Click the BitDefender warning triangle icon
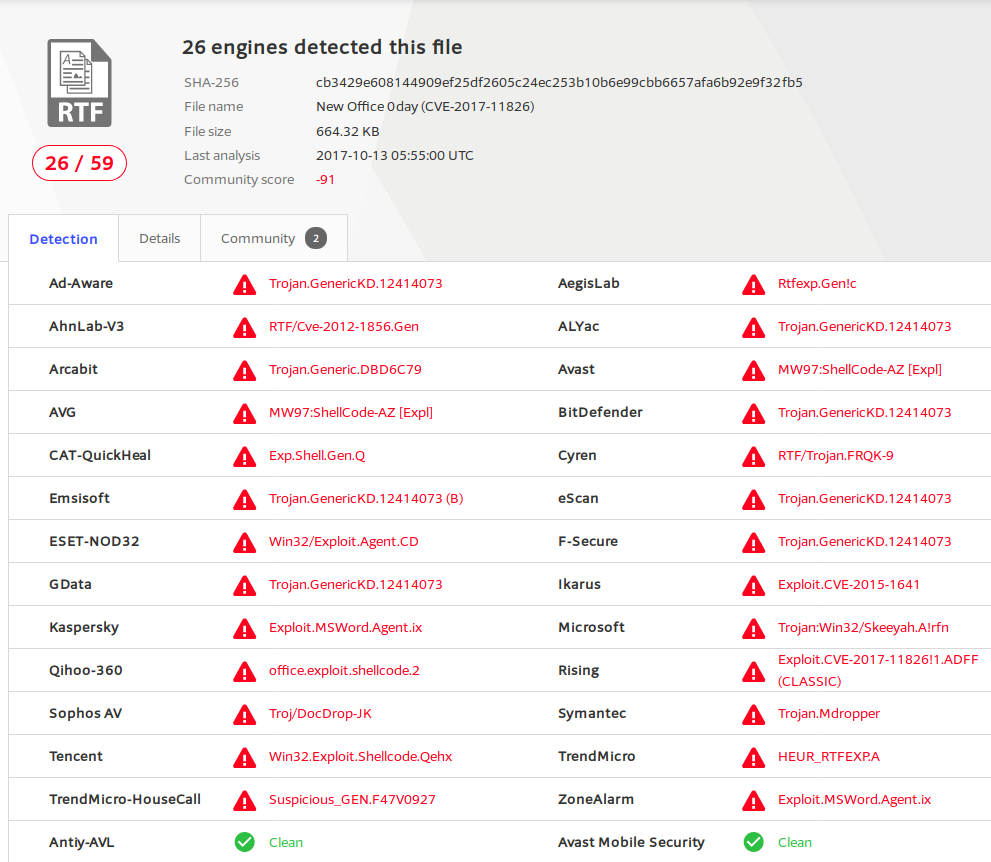Viewport: 991px width, 862px height. (753, 413)
